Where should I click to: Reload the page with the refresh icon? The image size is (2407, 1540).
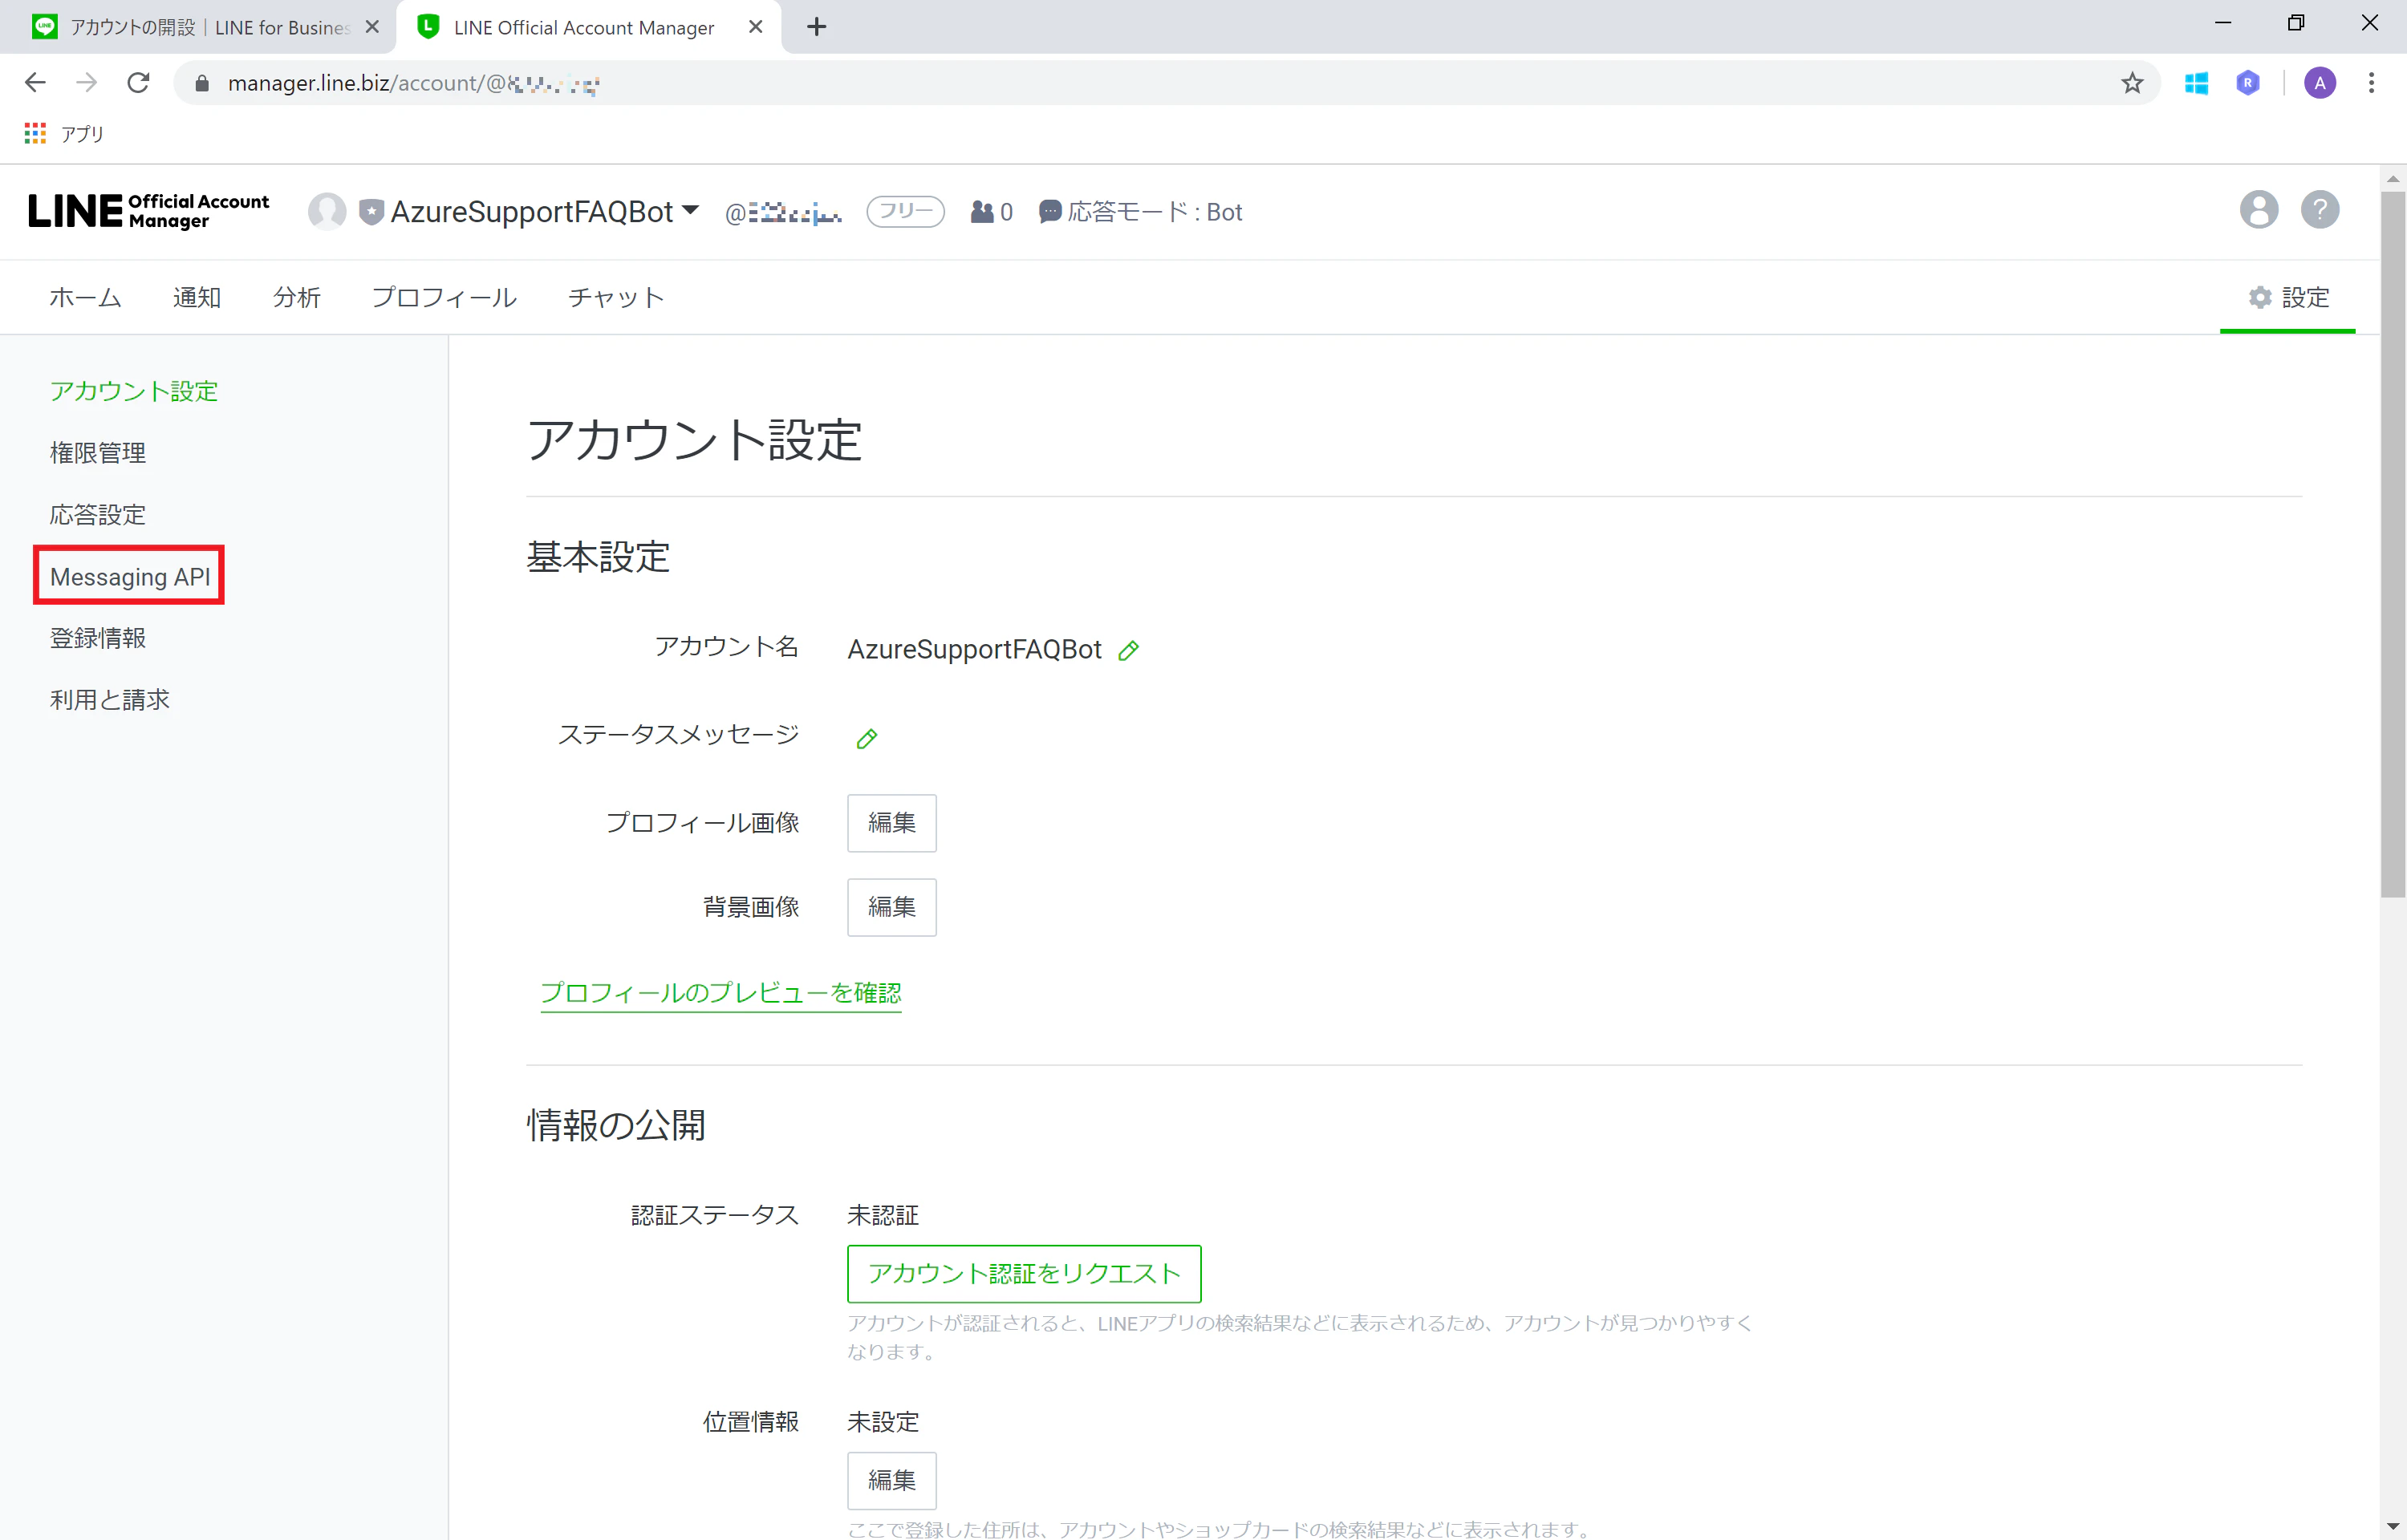138,83
